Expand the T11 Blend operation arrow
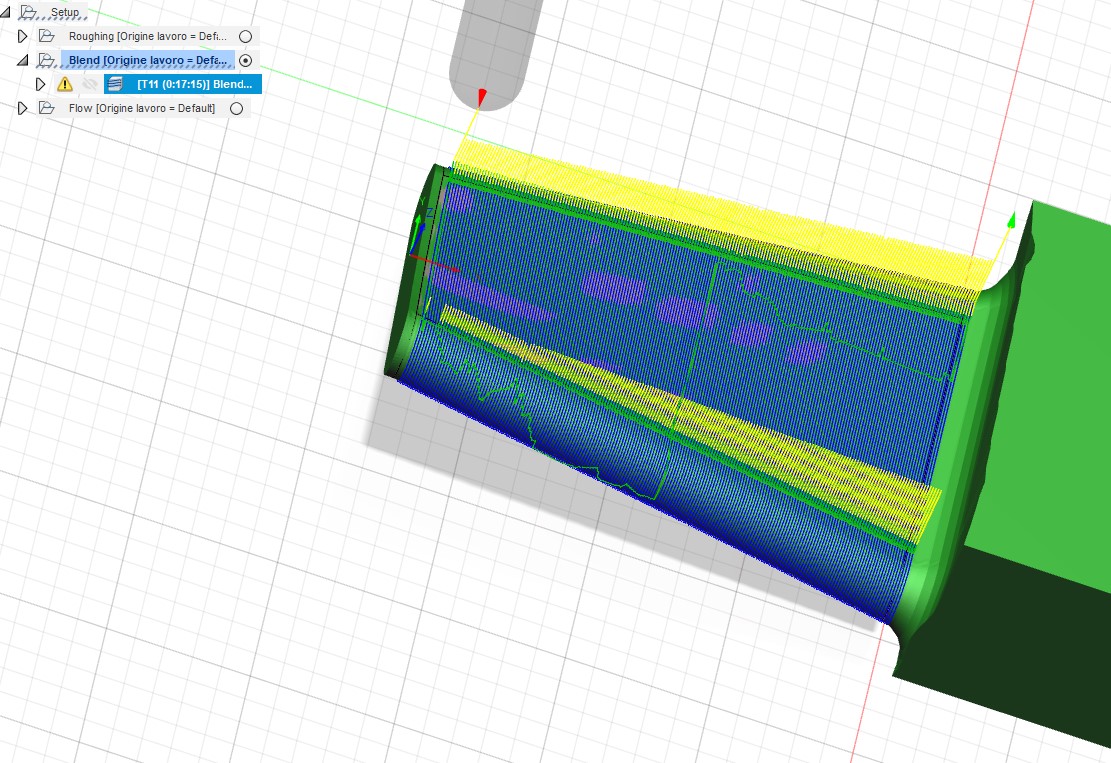 (x=41, y=84)
